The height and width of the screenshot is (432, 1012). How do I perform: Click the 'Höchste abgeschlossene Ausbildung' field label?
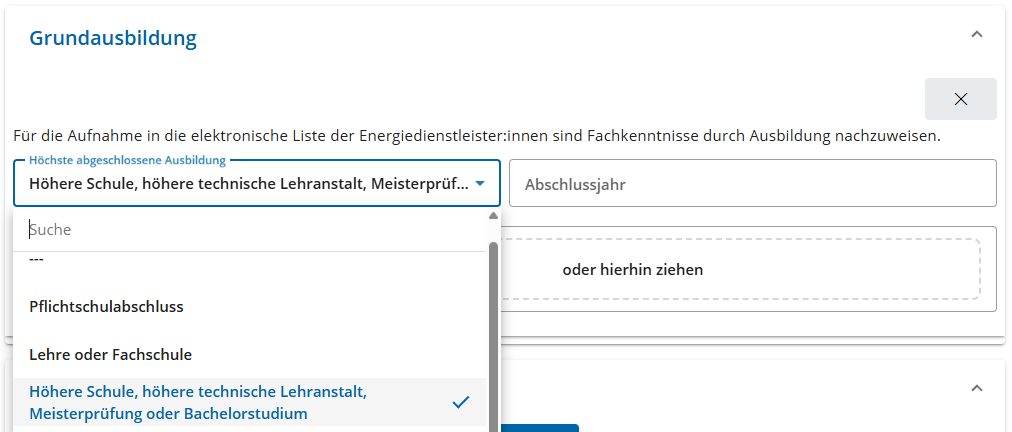click(x=127, y=160)
